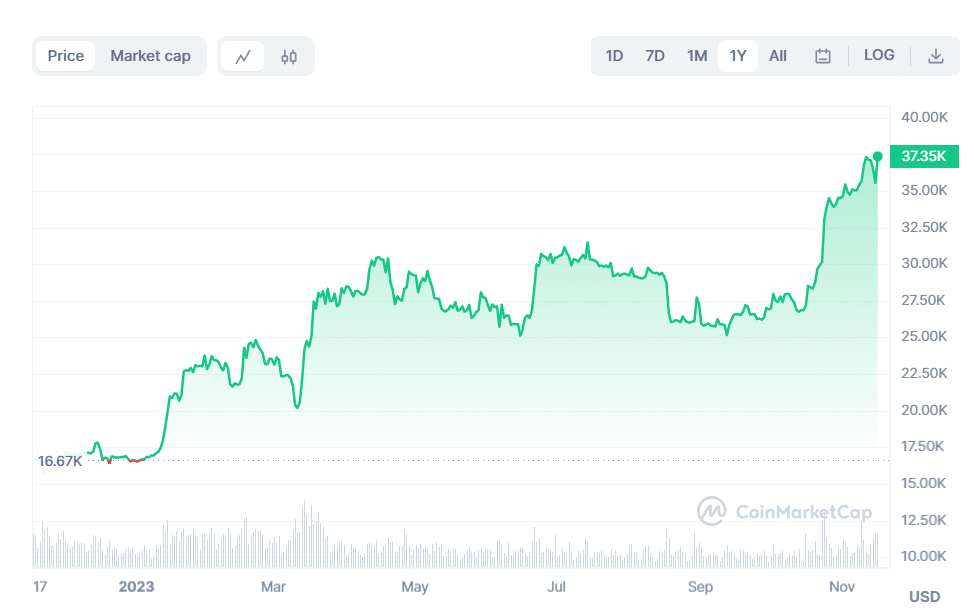The width and height of the screenshot is (974, 616).
Task: Switch to the Price tab
Action: coord(64,55)
